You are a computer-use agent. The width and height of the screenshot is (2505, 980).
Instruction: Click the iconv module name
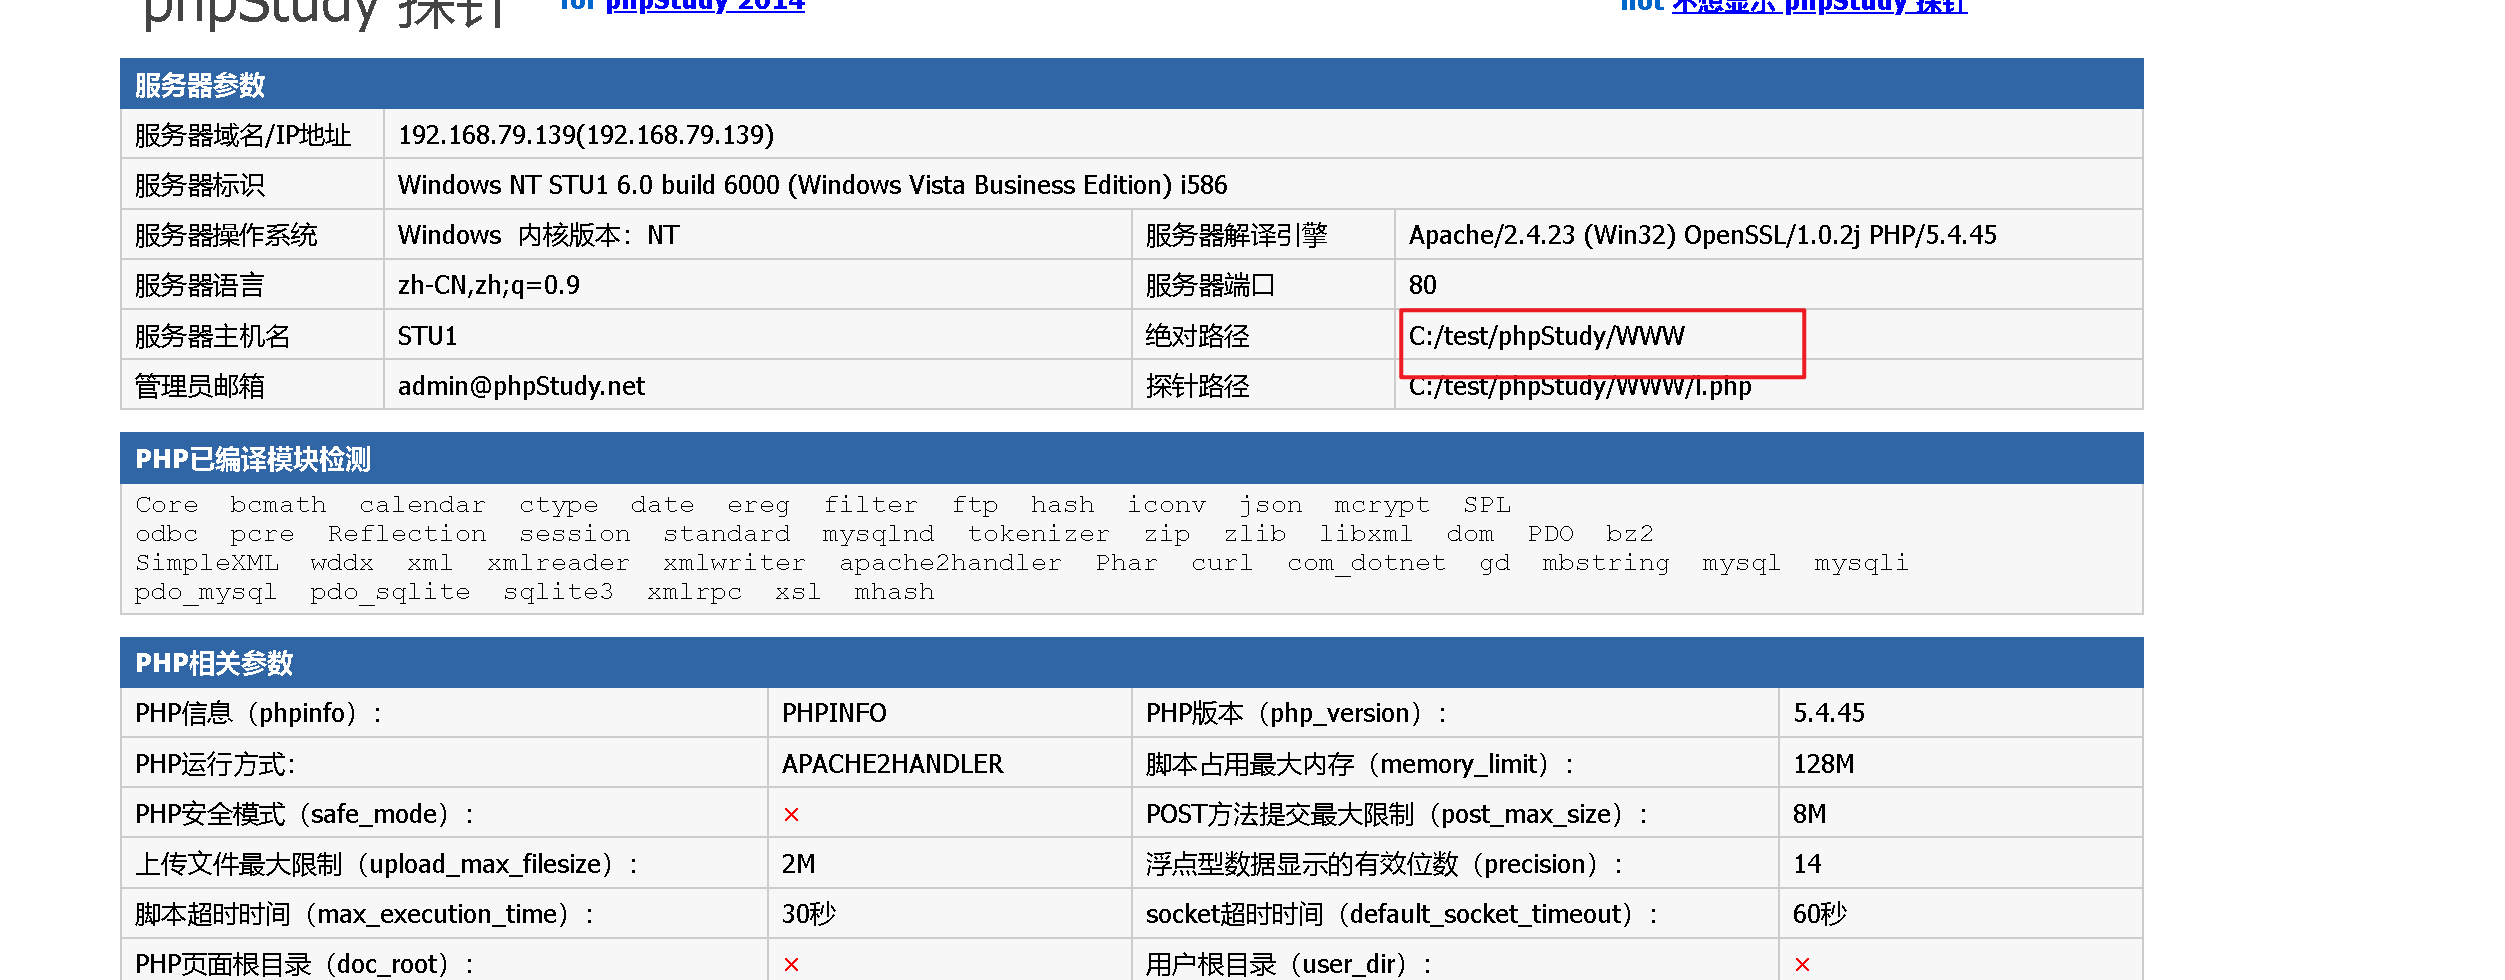[x=1166, y=505]
